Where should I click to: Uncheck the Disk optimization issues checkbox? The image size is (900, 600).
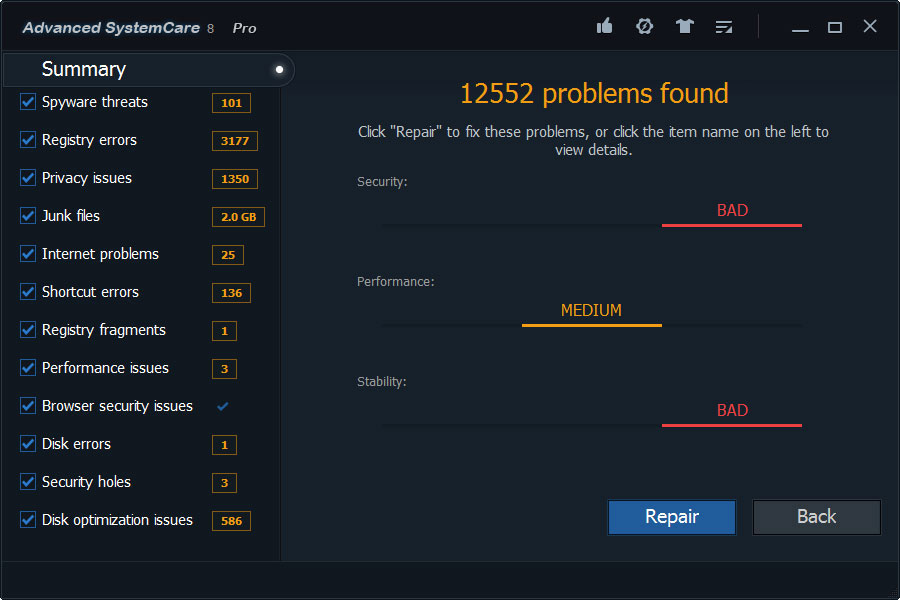click(x=28, y=520)
